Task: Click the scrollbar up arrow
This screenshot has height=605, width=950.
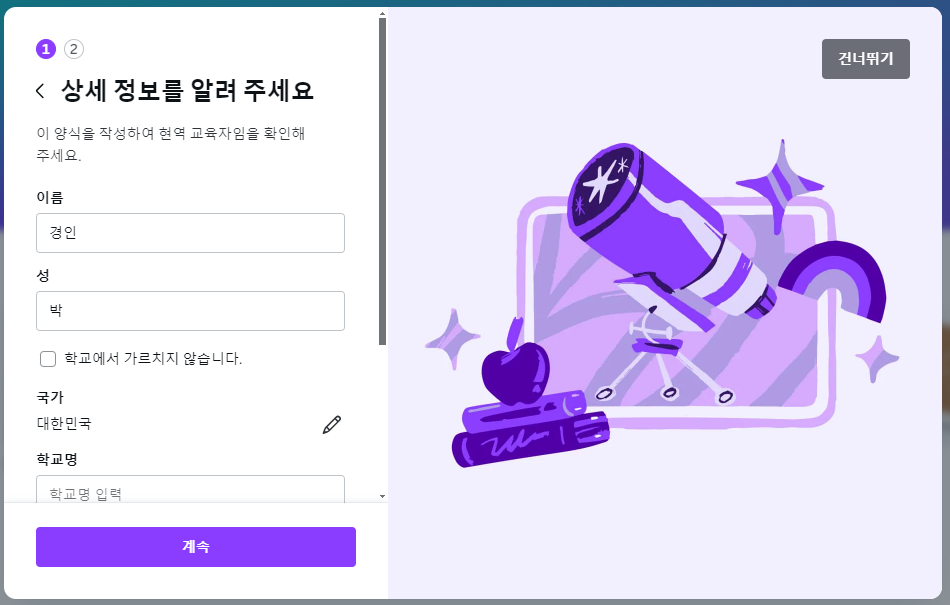Action: pos(382,13)
